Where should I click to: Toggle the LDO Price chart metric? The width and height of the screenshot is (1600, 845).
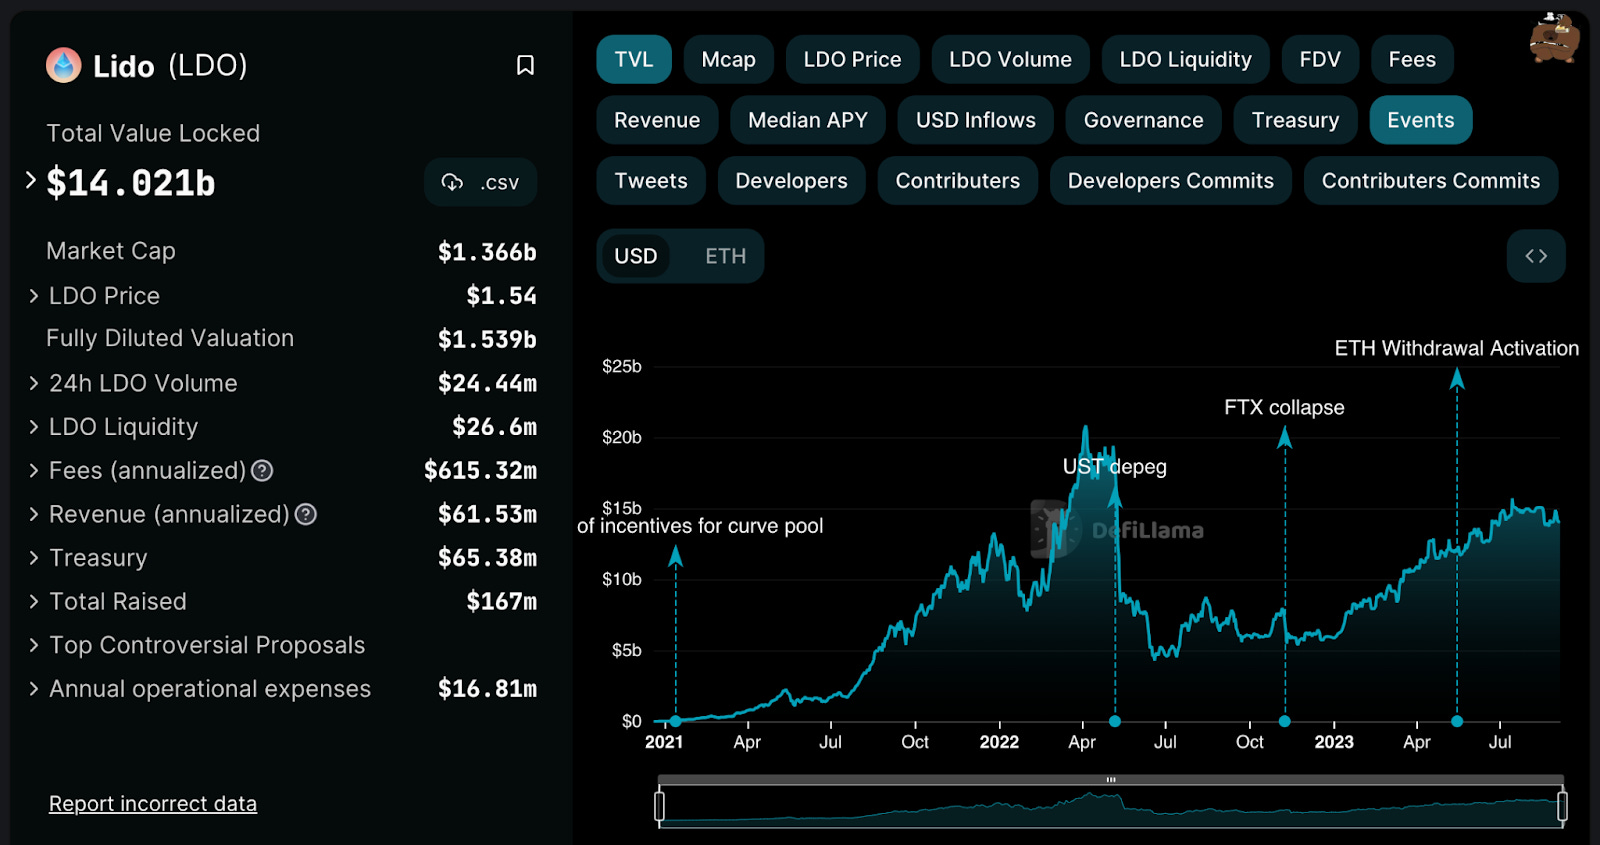tap(852, 60)
